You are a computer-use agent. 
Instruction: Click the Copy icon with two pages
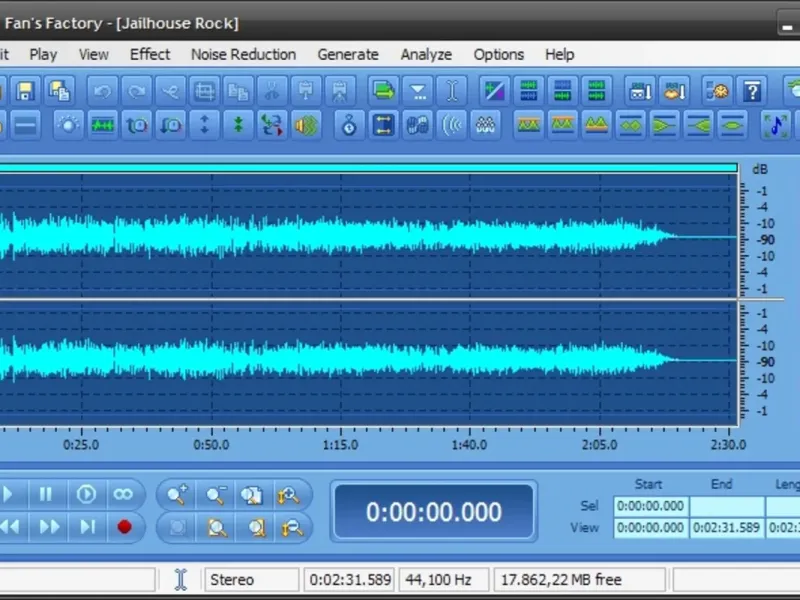(238, 91)
